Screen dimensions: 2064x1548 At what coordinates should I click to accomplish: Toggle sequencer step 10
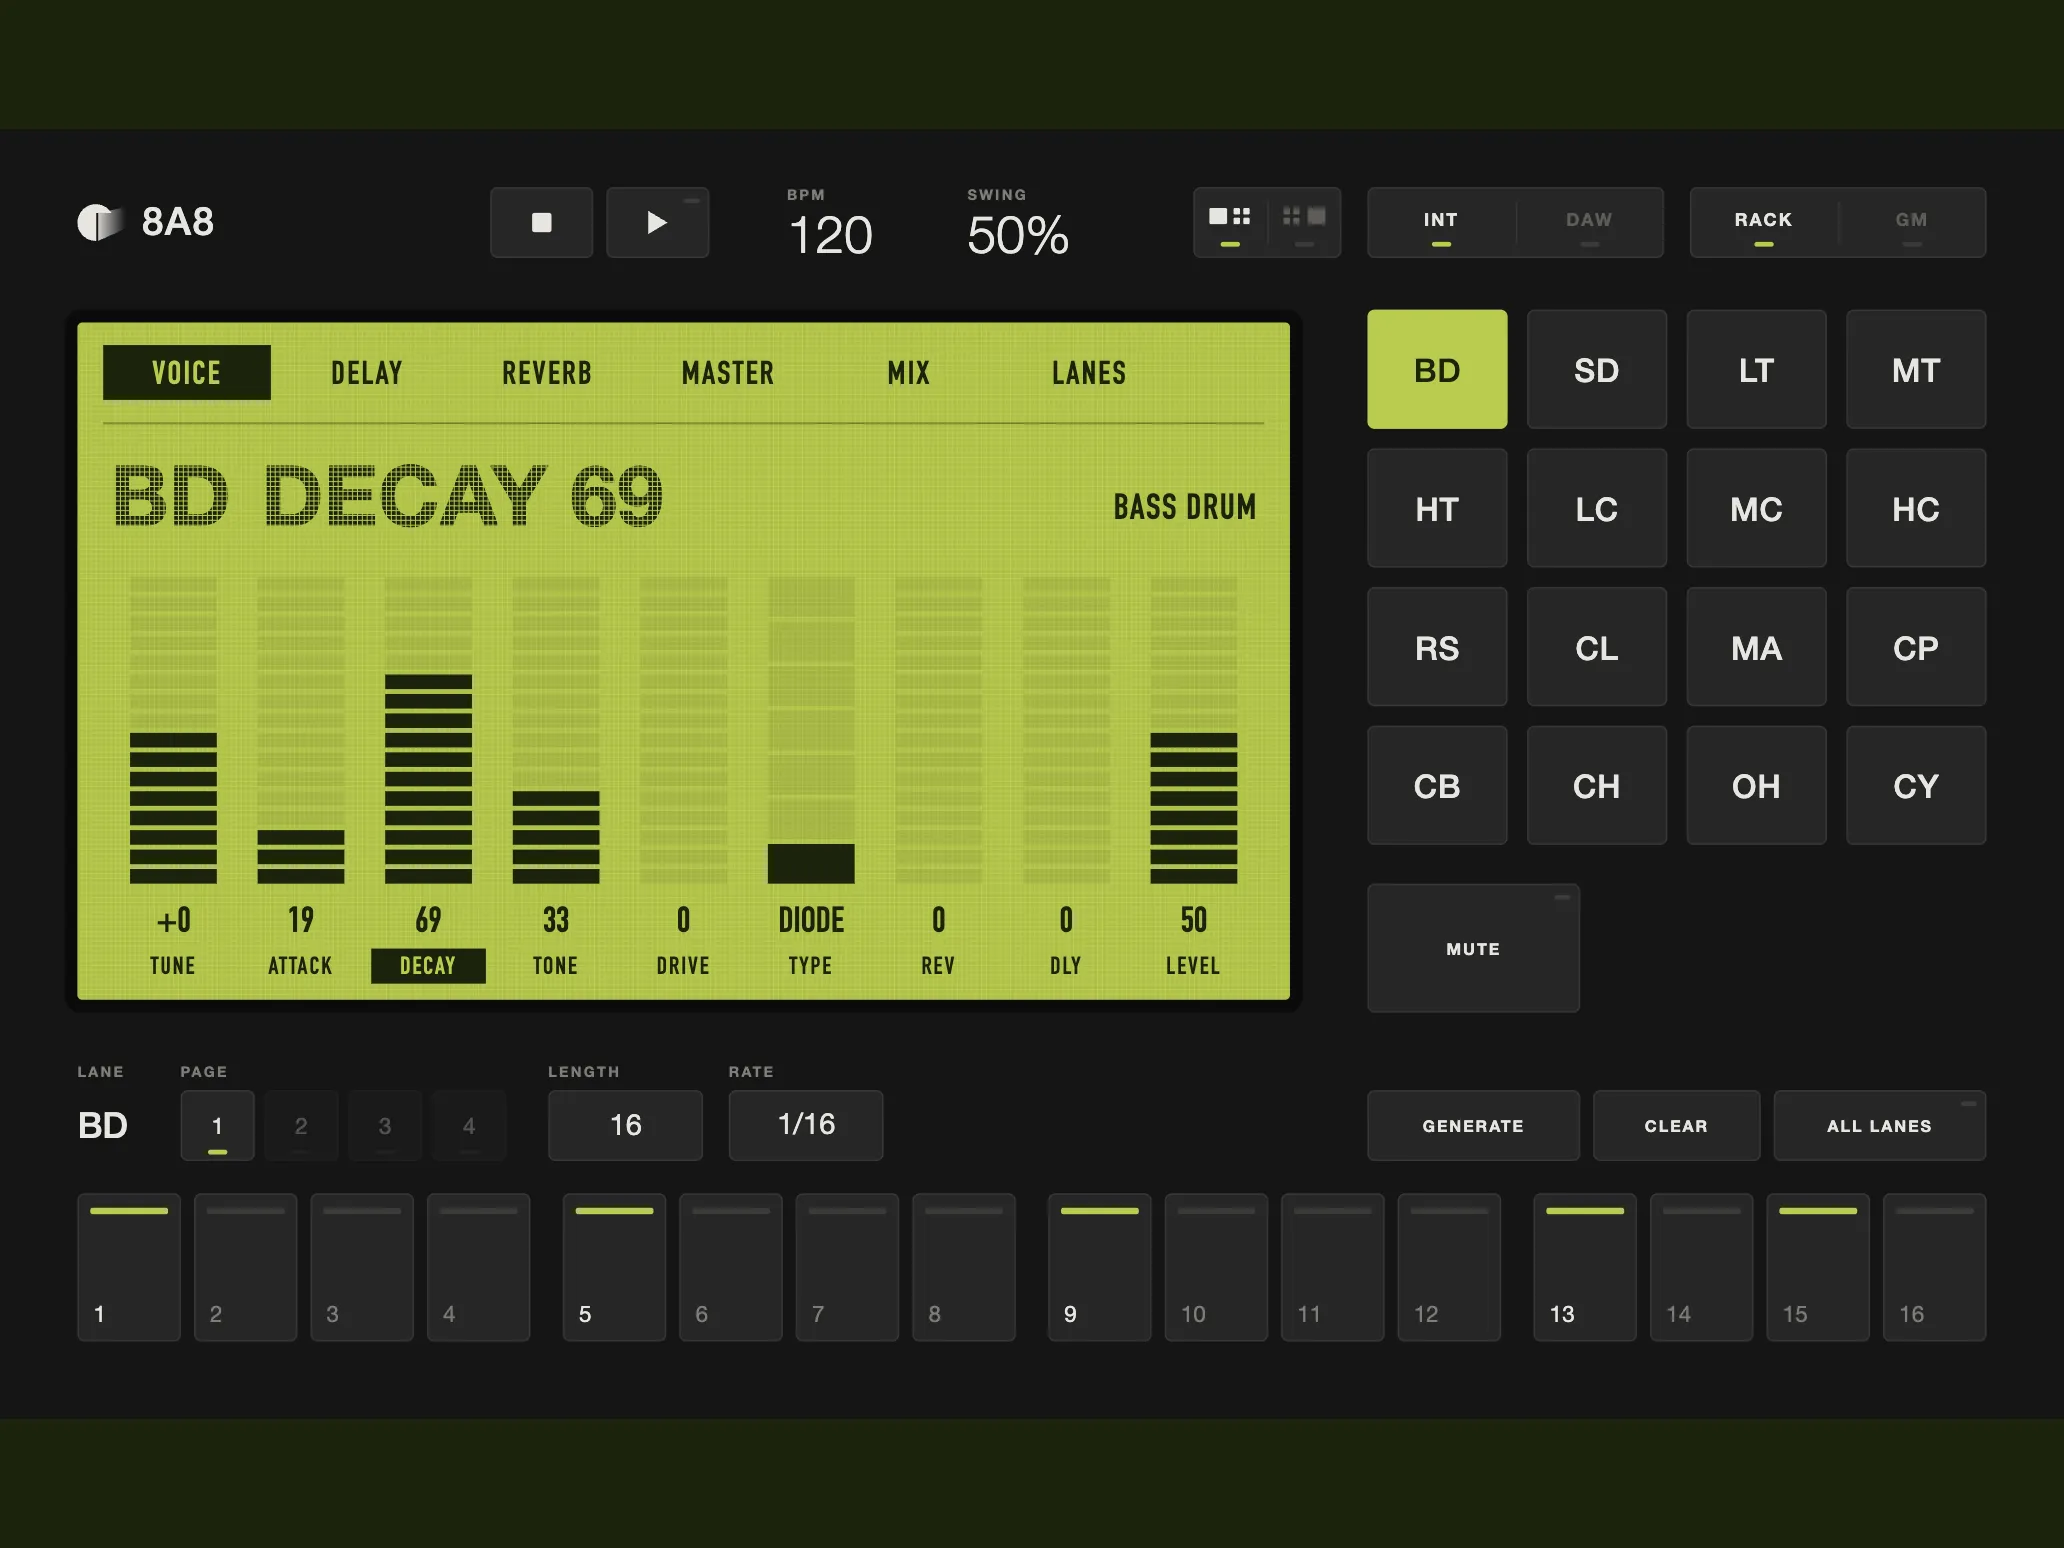point(1216,1266)
